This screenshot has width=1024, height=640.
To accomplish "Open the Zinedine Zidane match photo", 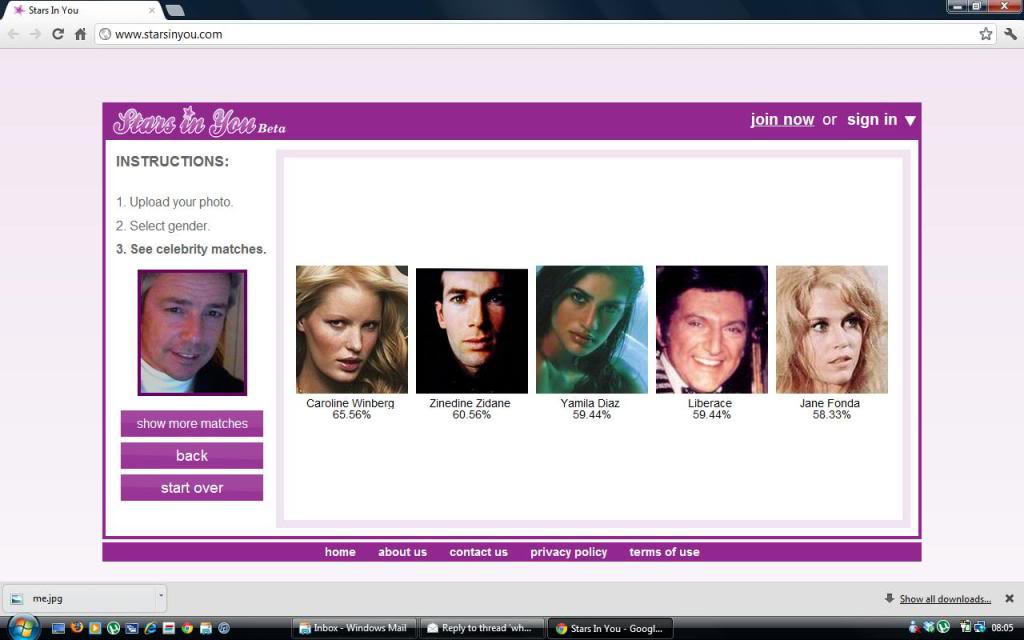I will coord(472,330).
